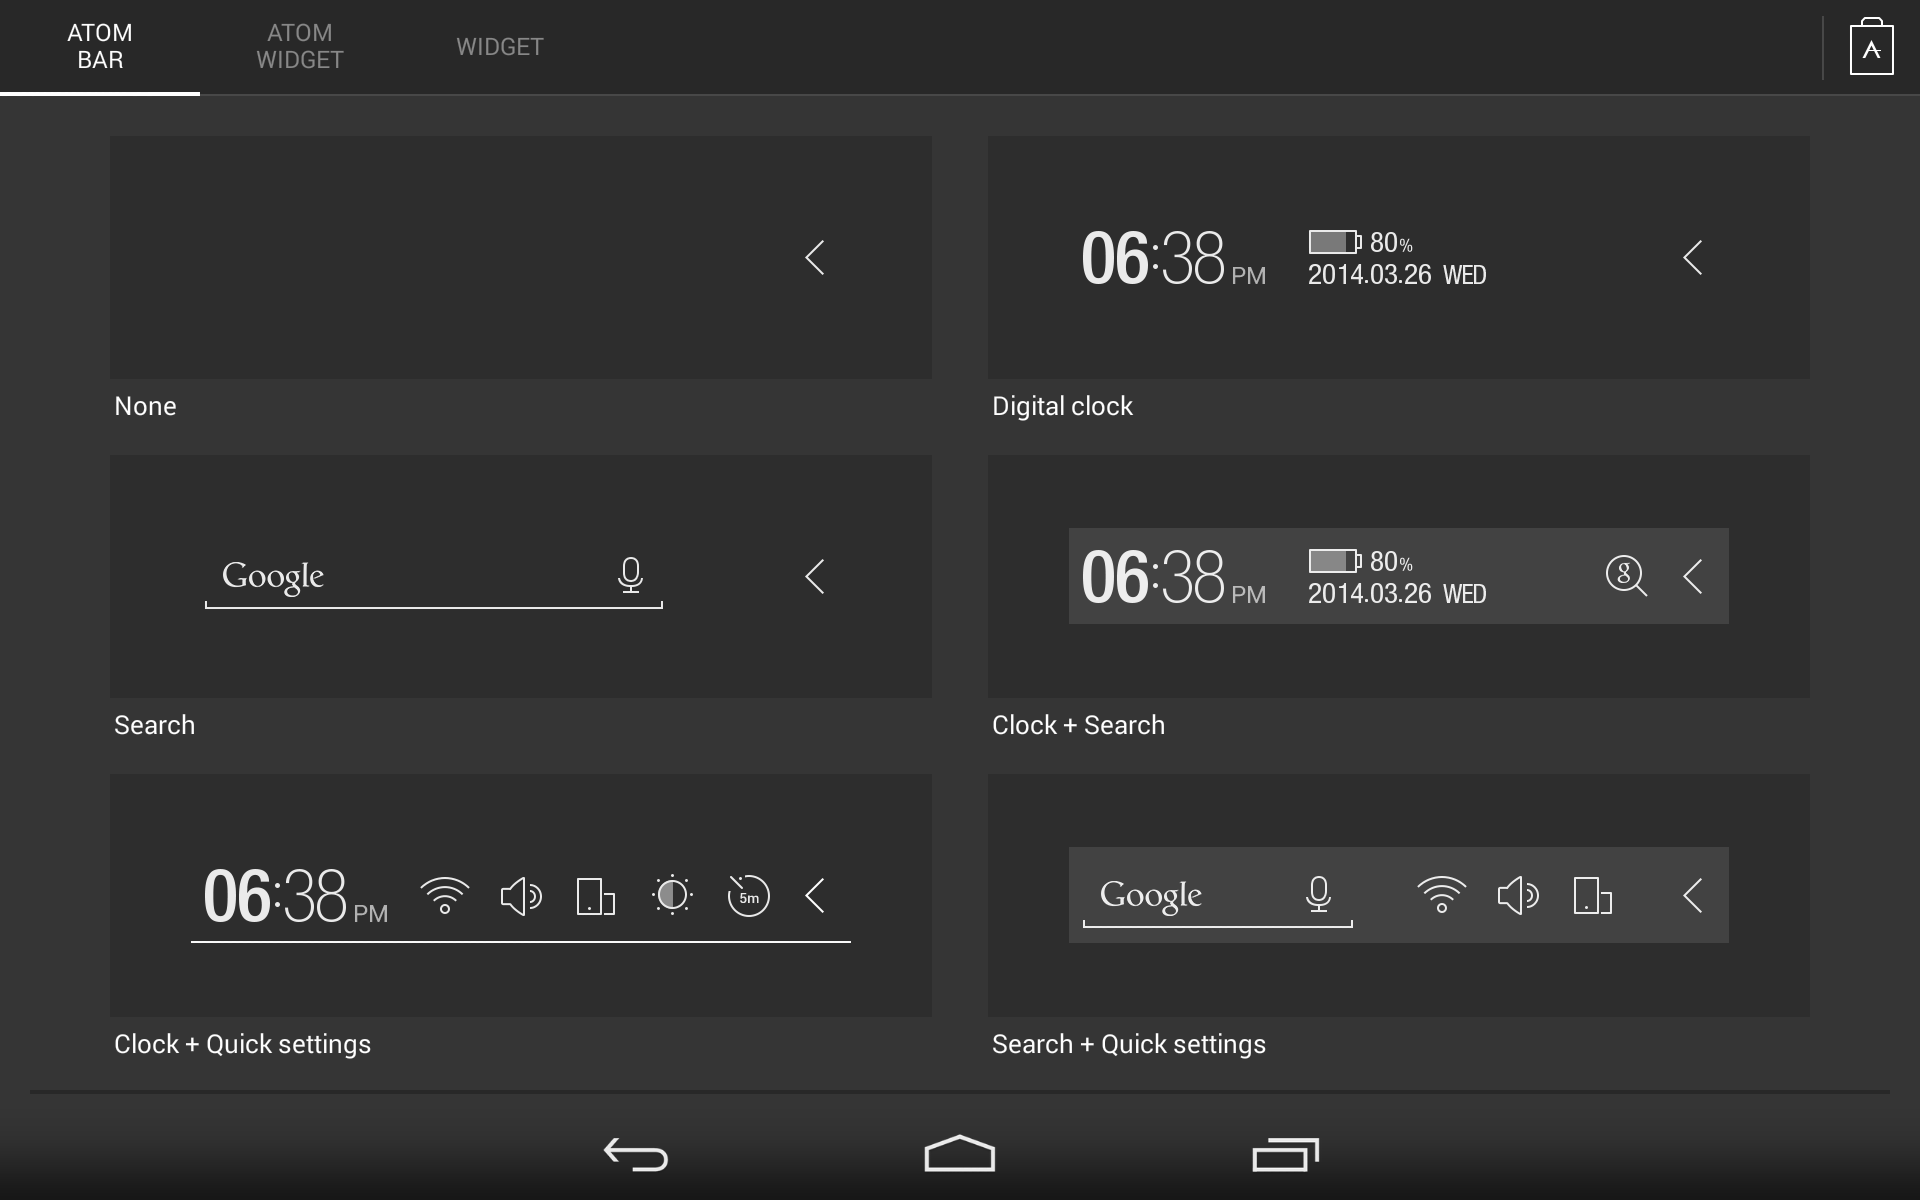Viewport: 1920px width, 1200px height.
Task: Click the 'Search' label
Action: (x=154, y=725)
